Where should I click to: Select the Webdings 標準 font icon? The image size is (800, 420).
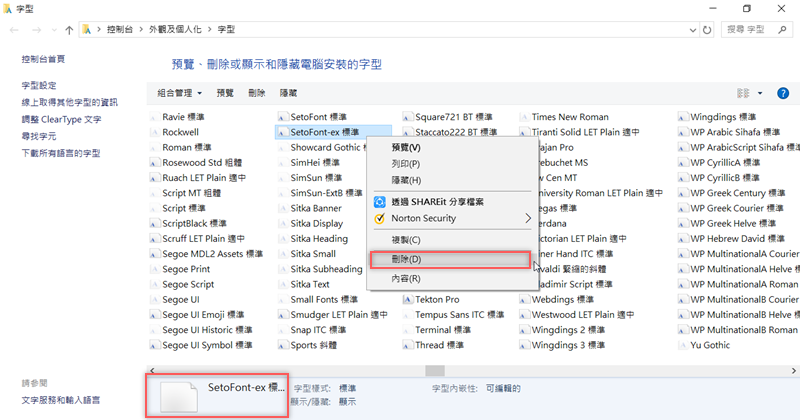[523, 300]
